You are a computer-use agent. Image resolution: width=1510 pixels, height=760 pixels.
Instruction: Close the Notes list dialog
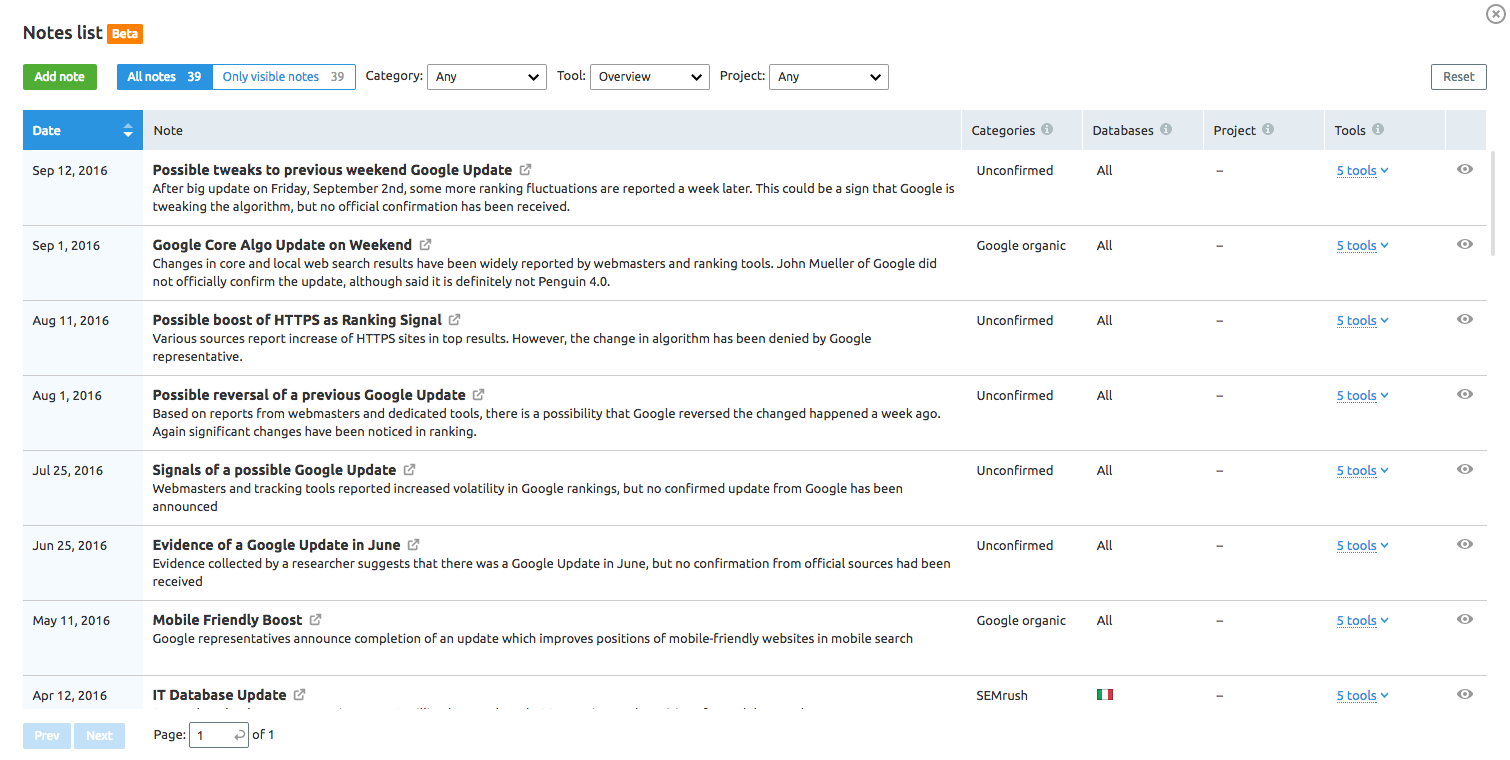[x=1495, y=14]
